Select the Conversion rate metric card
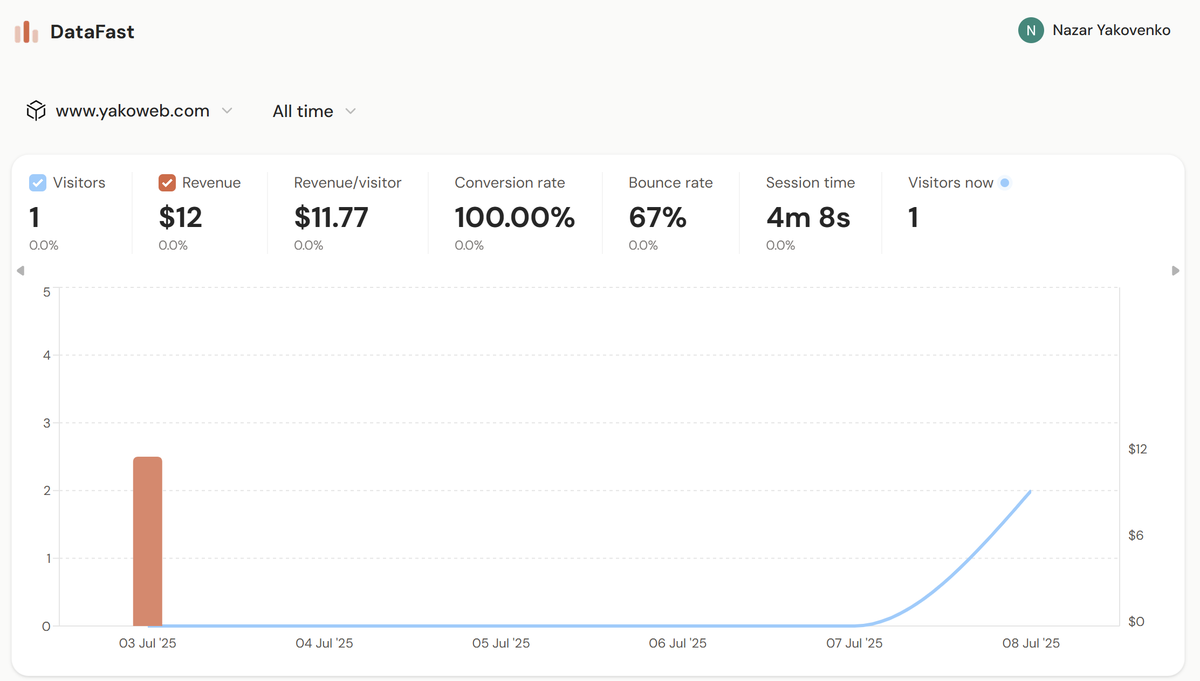Screen dimensions: 1200x681 [514, 212]
